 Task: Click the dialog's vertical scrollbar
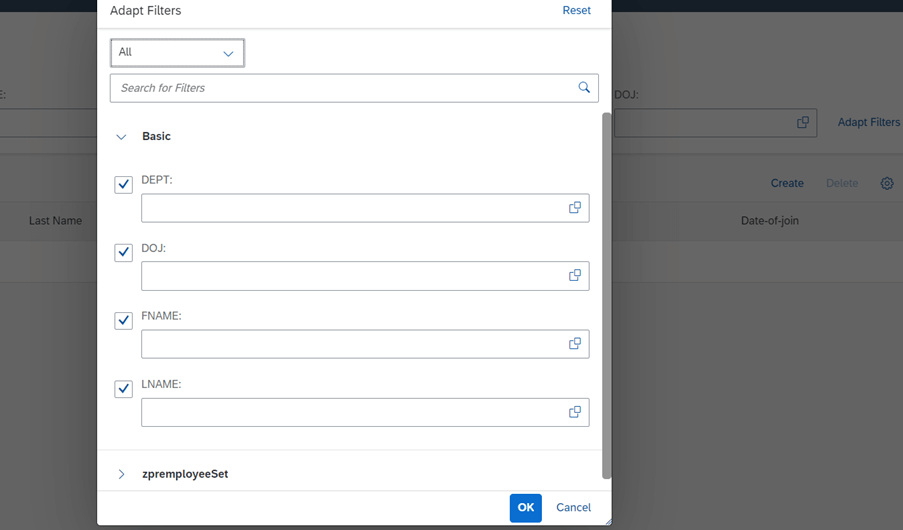click(x=606, y=296)
